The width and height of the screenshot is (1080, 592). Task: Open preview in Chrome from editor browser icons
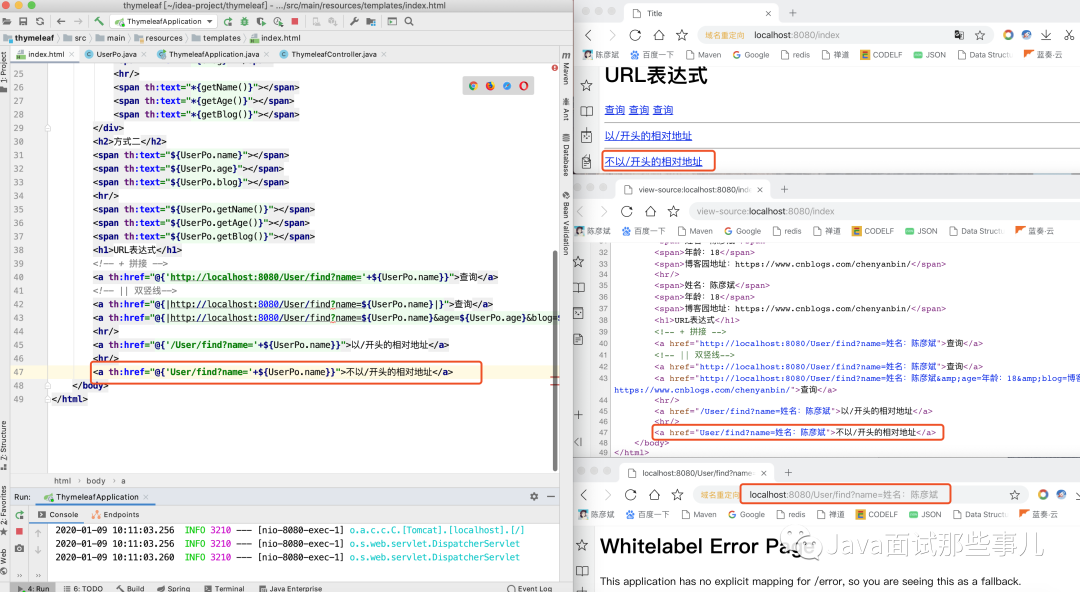click(473, 86)
